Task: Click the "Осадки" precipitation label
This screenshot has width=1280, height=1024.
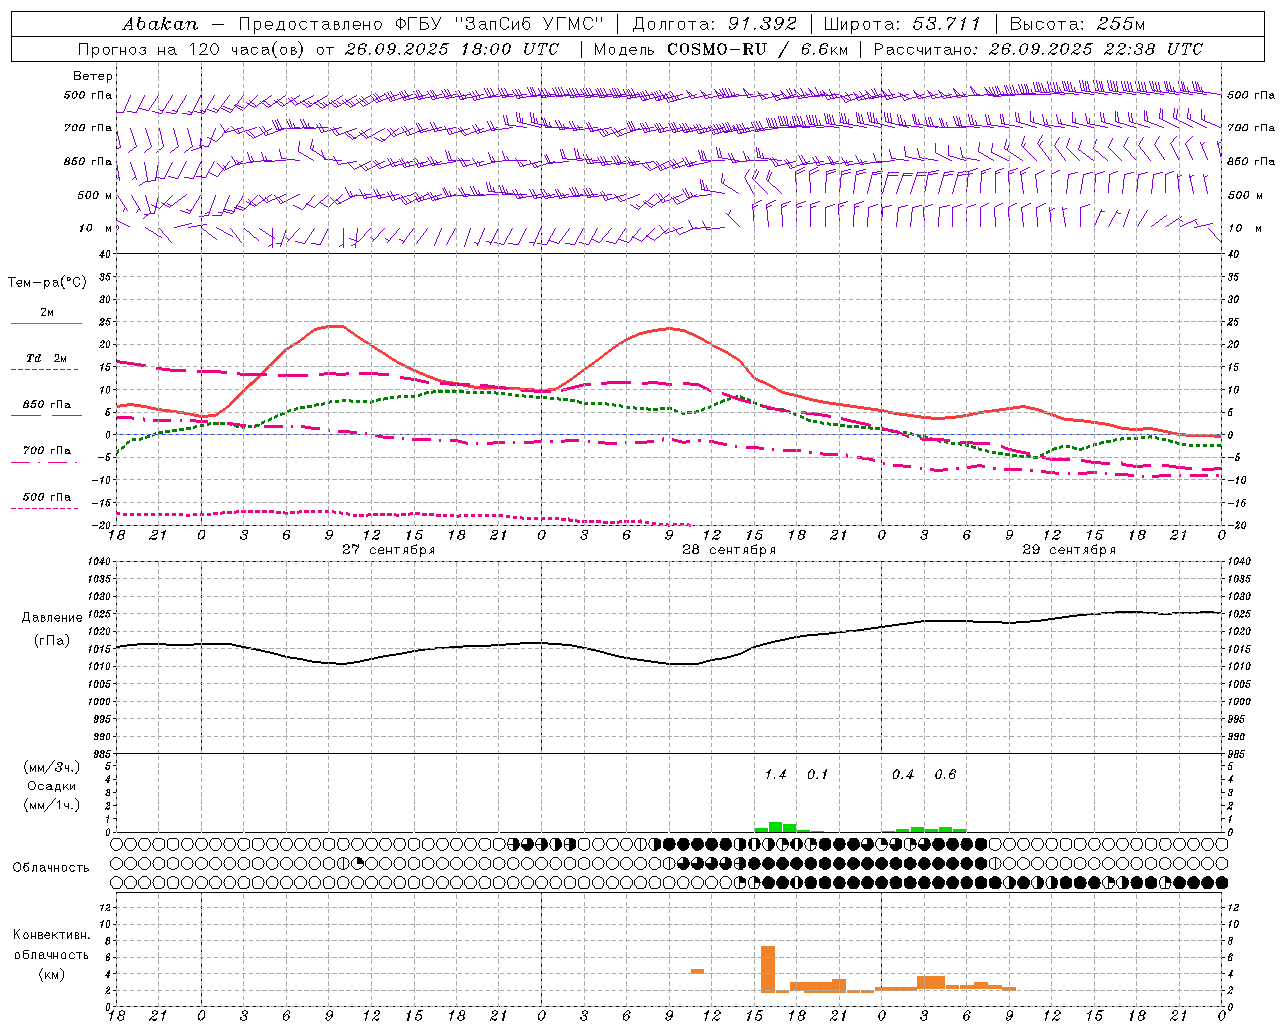Action: (52, 787)
